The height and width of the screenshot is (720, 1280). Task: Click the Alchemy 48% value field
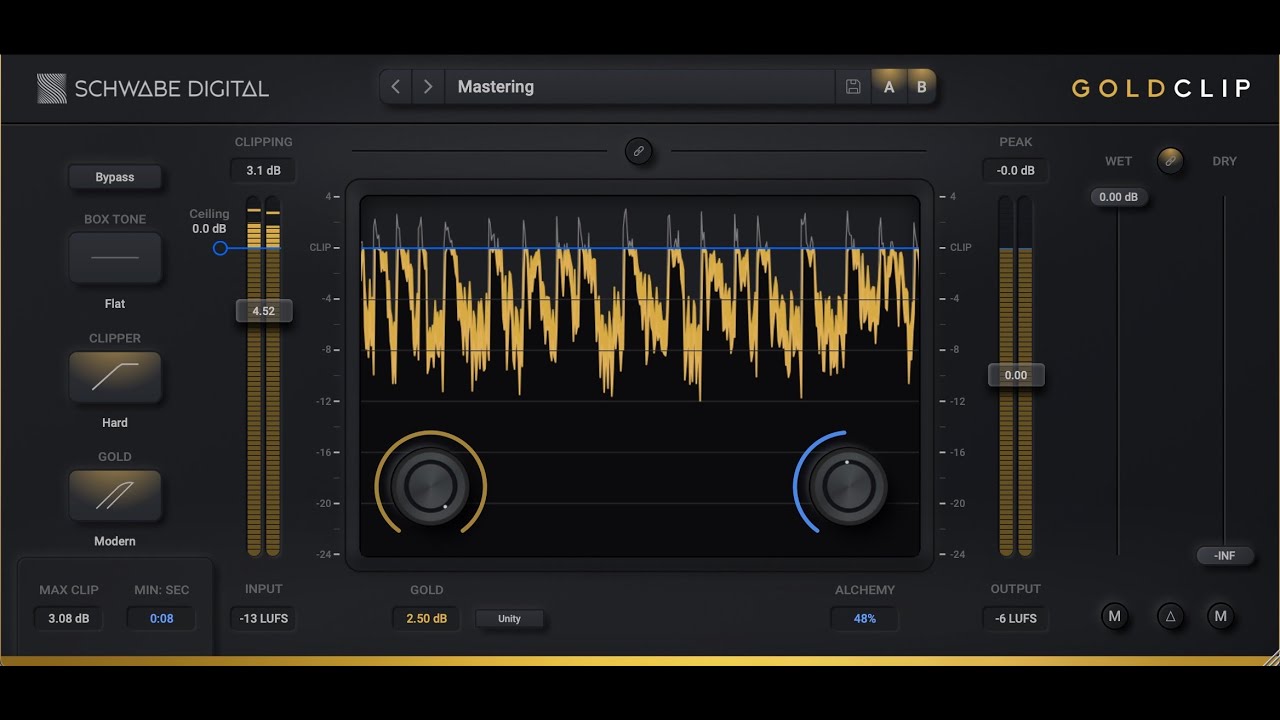(864, 619)
